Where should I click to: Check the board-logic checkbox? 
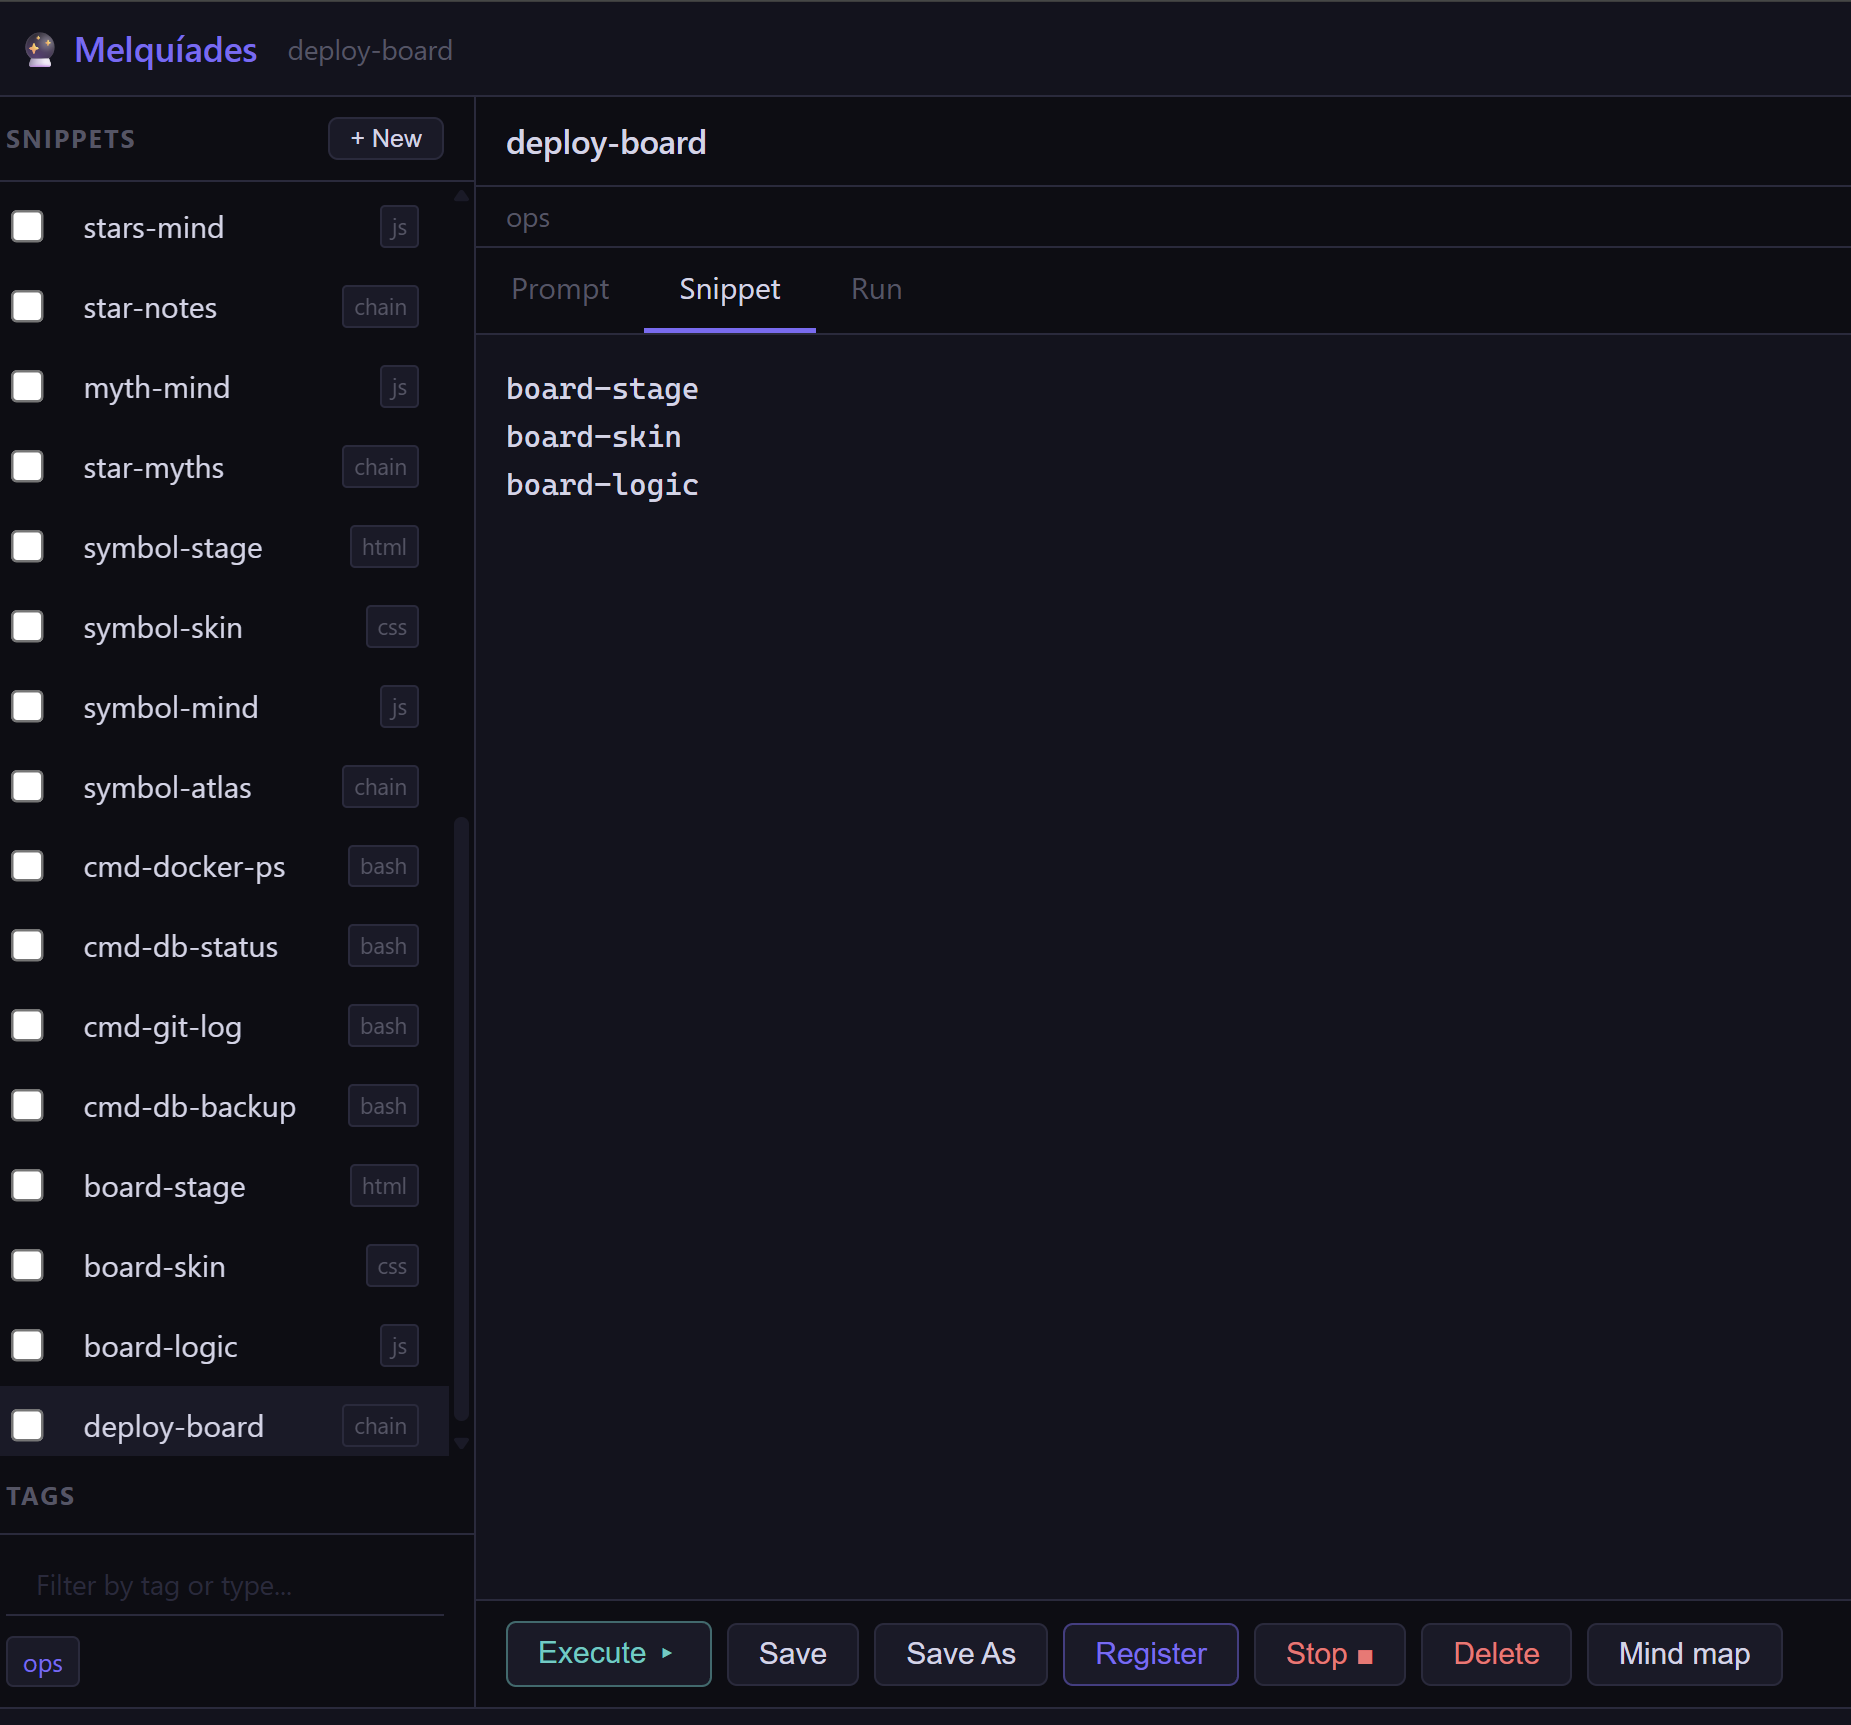coord(27,1346)
